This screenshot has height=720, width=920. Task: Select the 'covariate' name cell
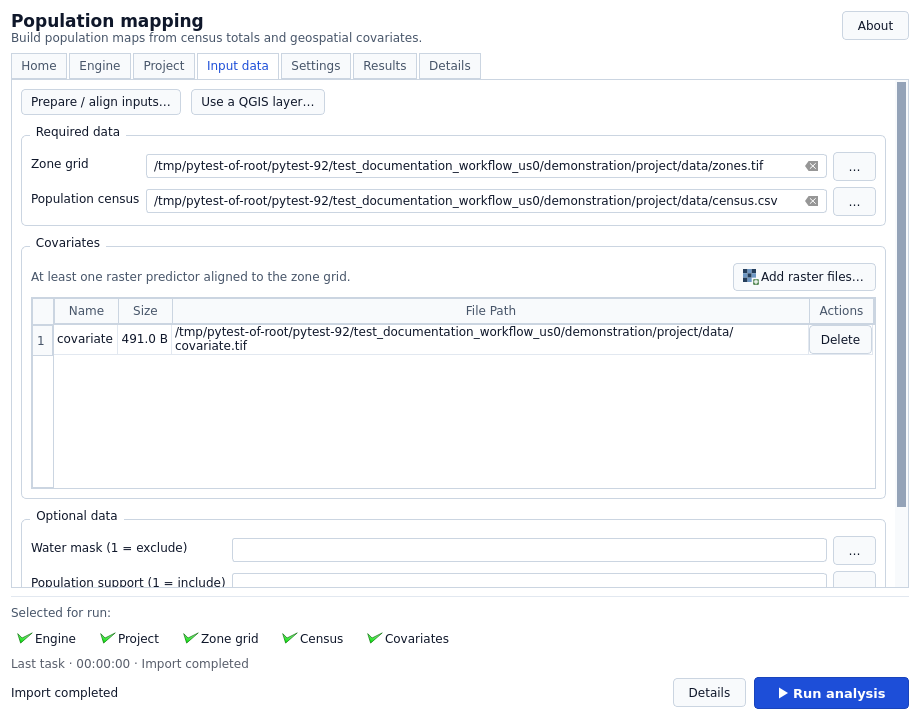click(85, 339)
